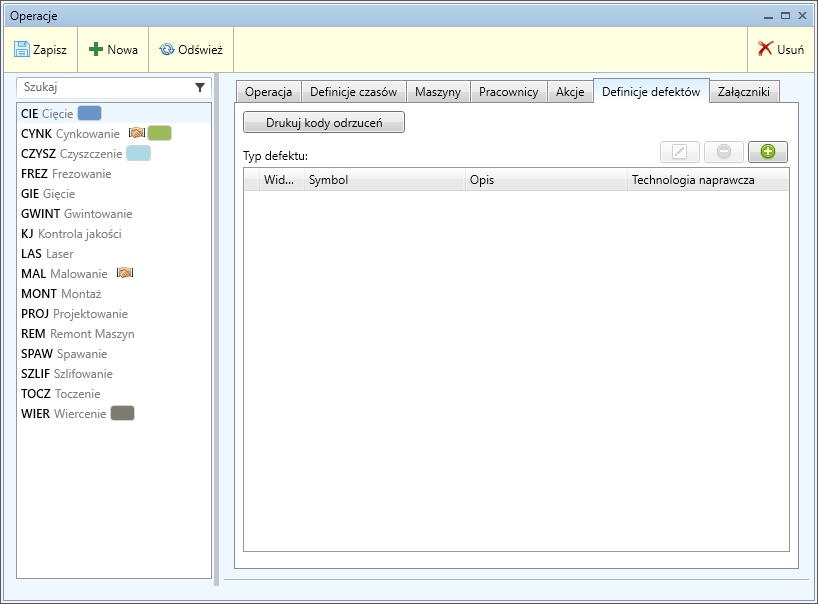Screen dimensions: 818x604
Task: Click the green add defect button
Action: [767, 152]
